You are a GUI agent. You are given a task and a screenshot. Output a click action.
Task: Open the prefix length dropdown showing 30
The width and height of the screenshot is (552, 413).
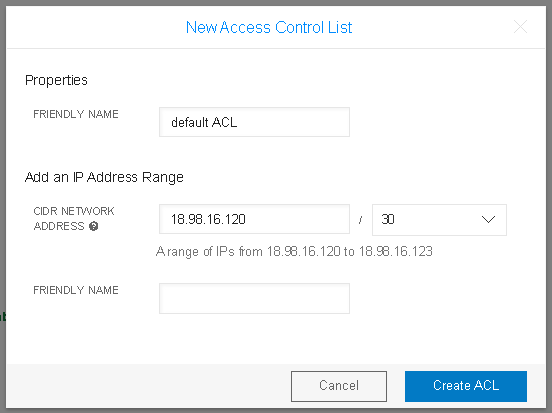pyautogui.click(x=439, y=220)
